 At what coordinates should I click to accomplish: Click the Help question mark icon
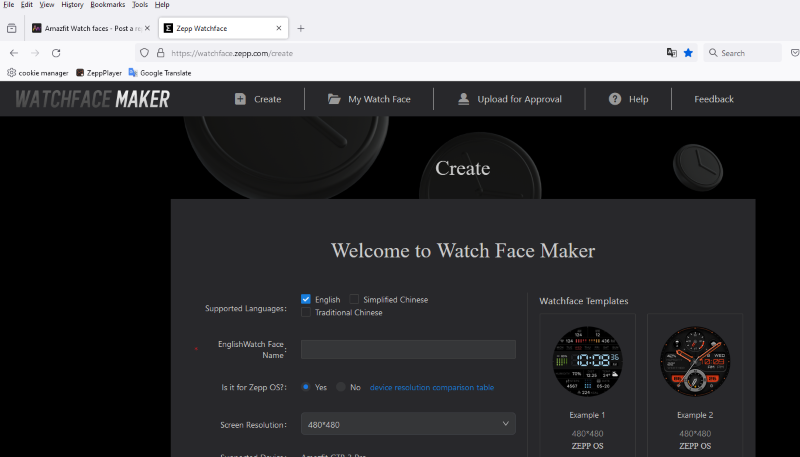[x=615, y=99]
